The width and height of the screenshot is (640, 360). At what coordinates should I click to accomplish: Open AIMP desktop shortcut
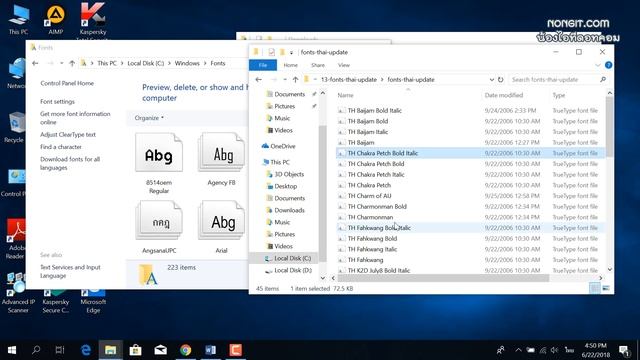(56, 20)
